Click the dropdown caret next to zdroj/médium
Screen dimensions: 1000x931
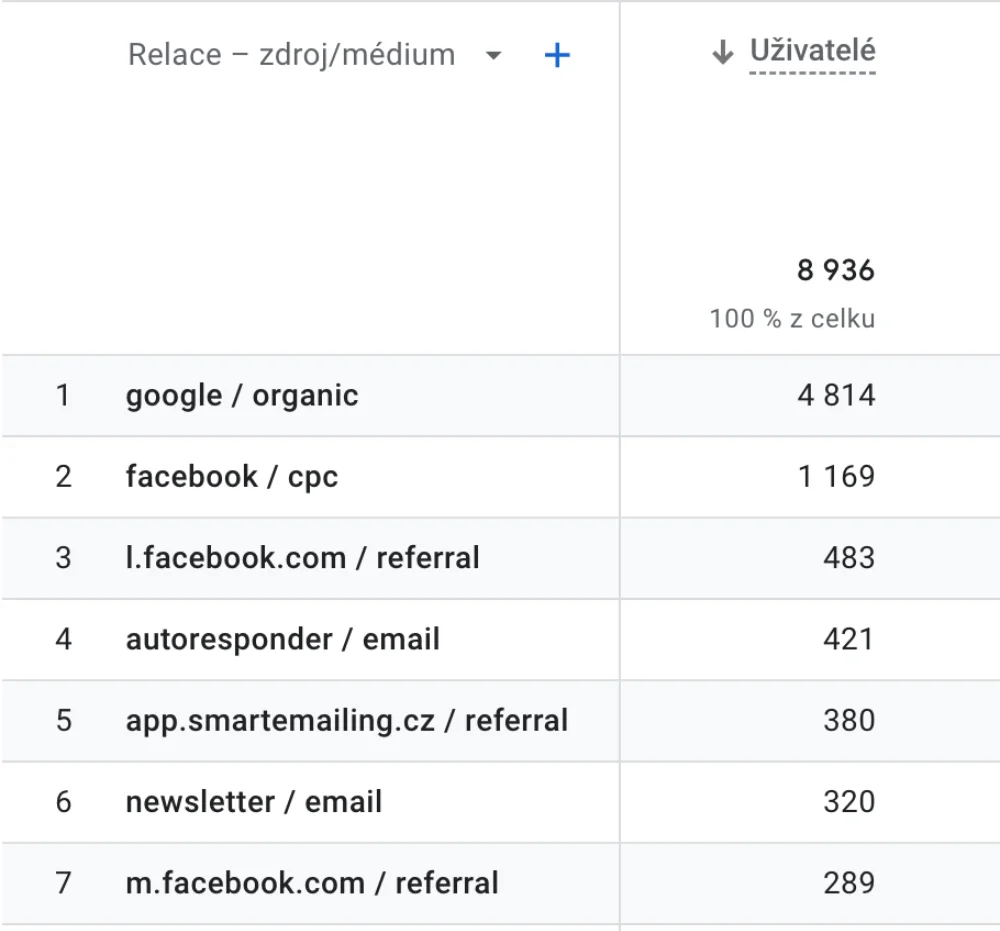pos(493,56)
